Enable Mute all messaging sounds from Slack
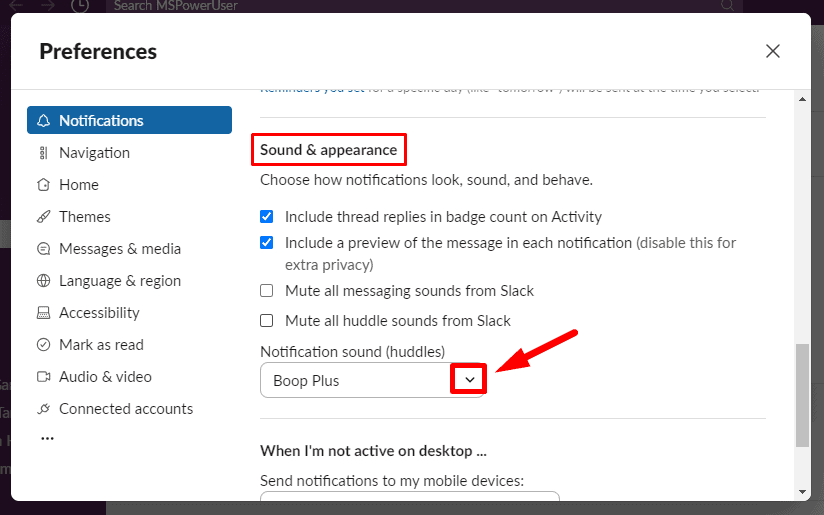Screen dimensions: 824x515 267,291
